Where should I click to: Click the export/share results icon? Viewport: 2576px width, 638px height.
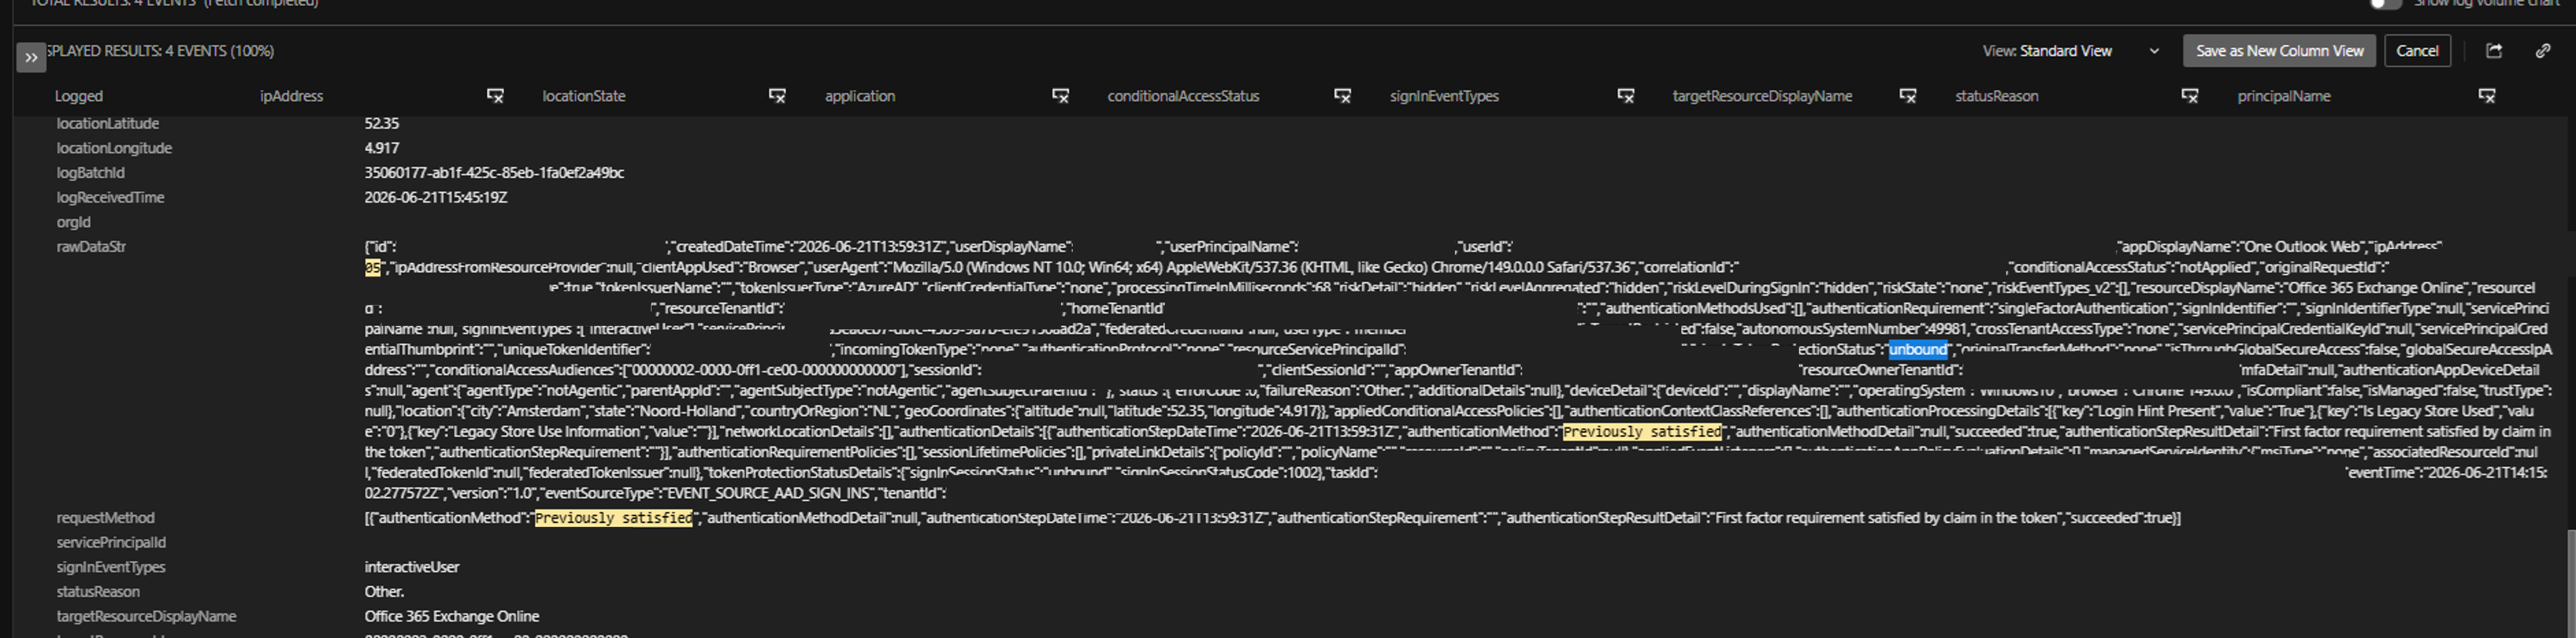coord(2494,51)
